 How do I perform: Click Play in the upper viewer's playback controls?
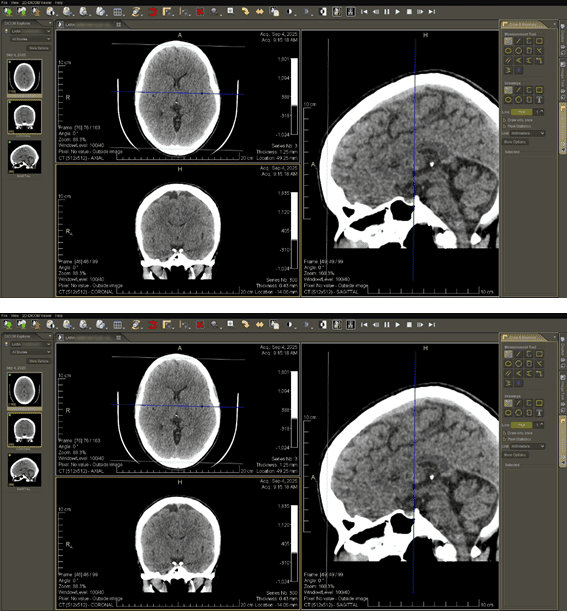[397, 12]
